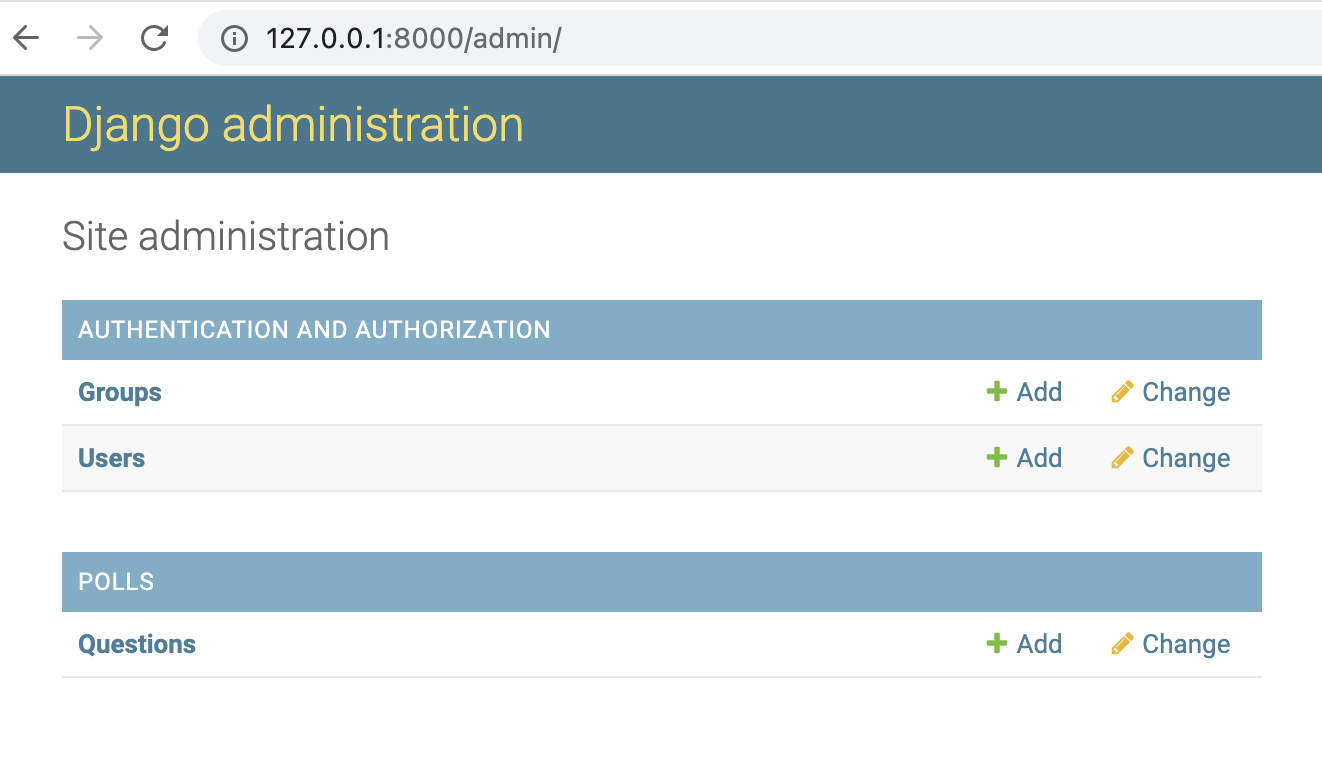
Task: Click the browser back arrow
Action: (x=25, y=37)
